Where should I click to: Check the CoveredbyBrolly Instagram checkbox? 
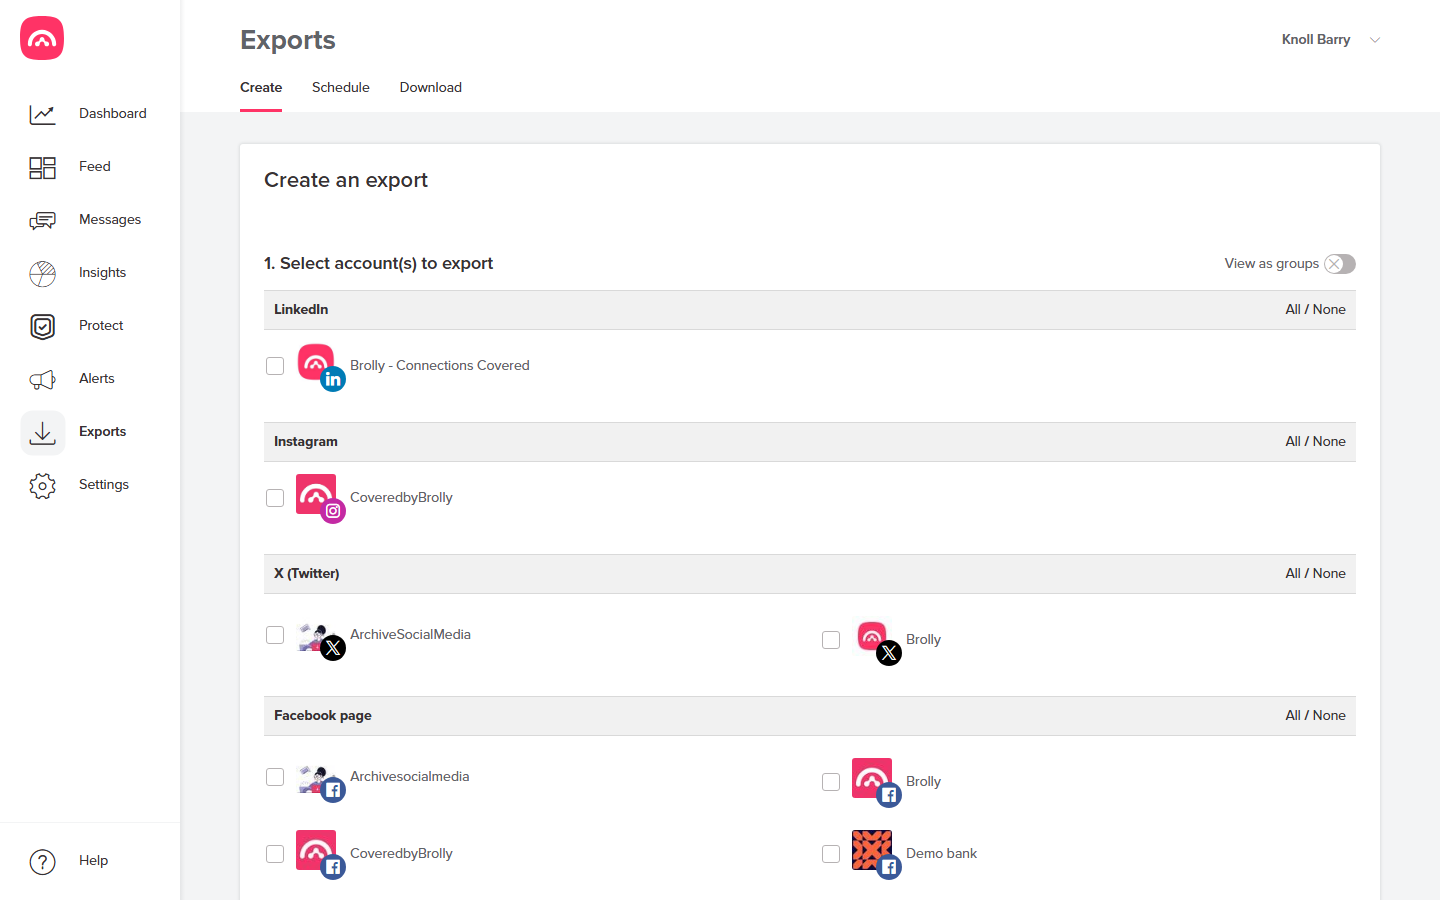coord(275,498)
